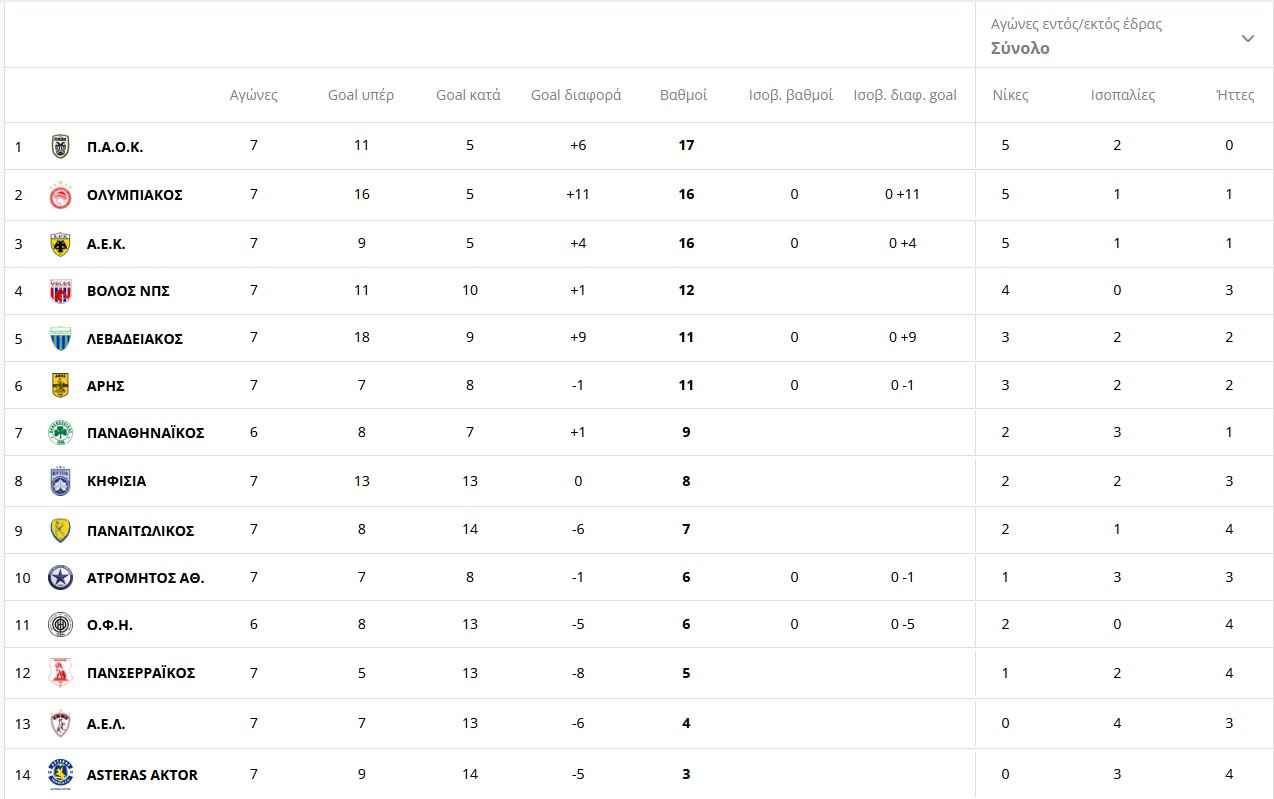The image size is (1274, 799).
Task: Click the Ο.Φ.Η. team name link
Action: click(x=109, y=626)
